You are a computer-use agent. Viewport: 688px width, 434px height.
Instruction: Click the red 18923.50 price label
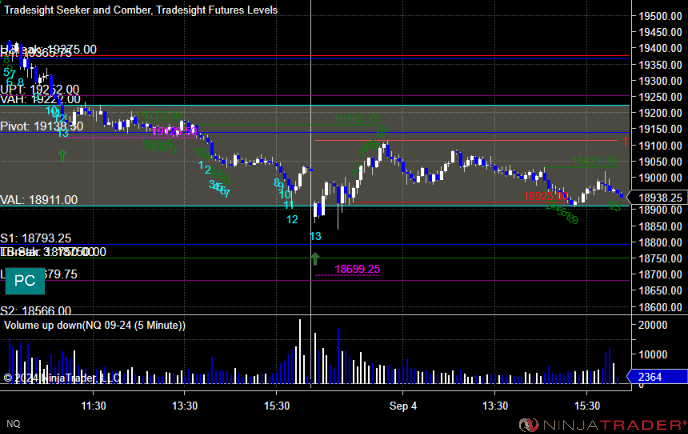point(545,196)
